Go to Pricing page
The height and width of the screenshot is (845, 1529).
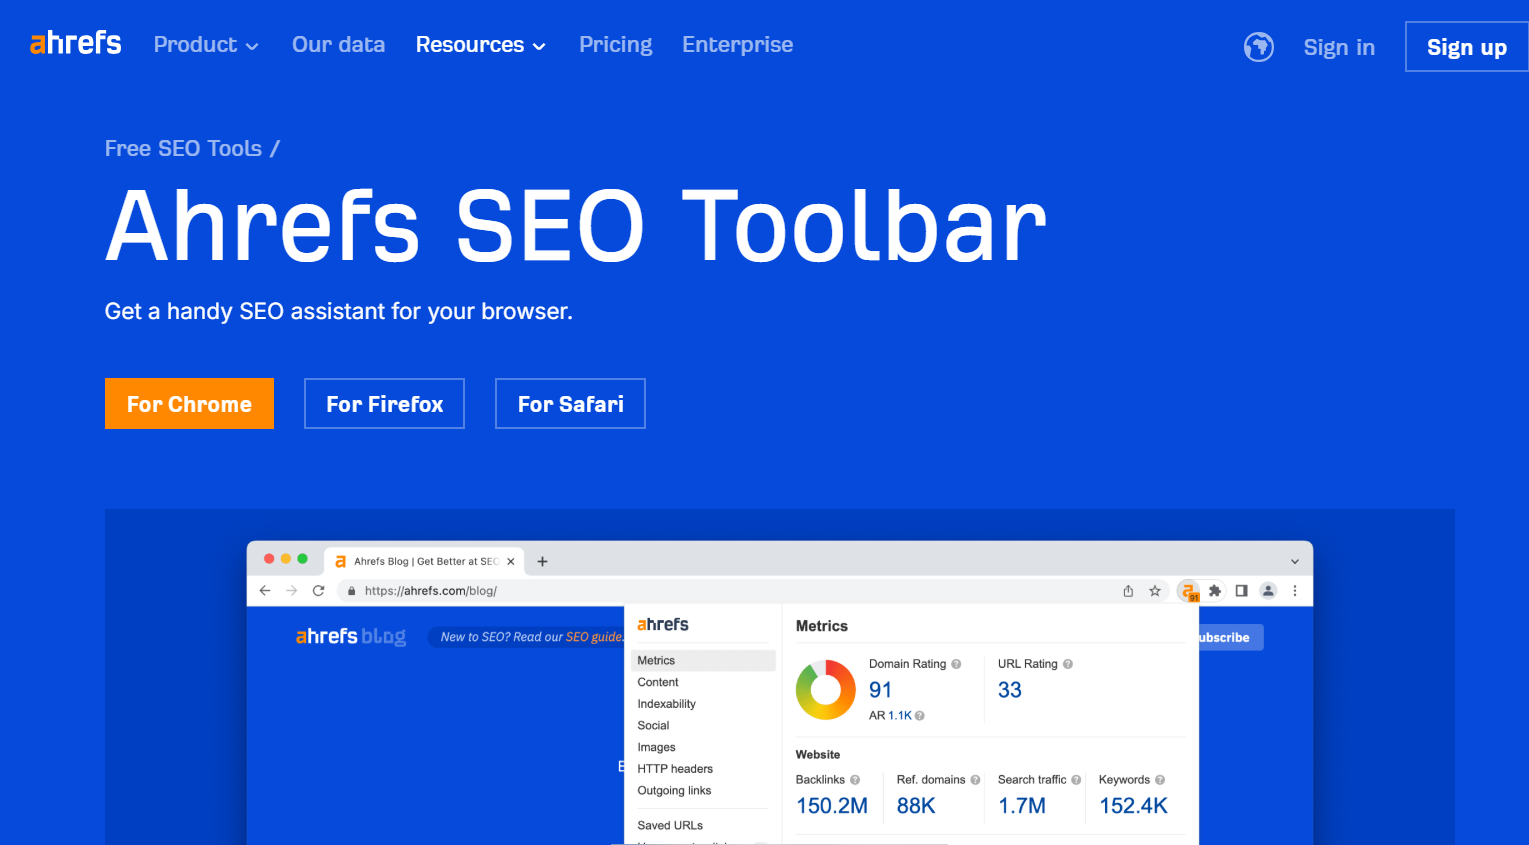[x=615, y=45]
